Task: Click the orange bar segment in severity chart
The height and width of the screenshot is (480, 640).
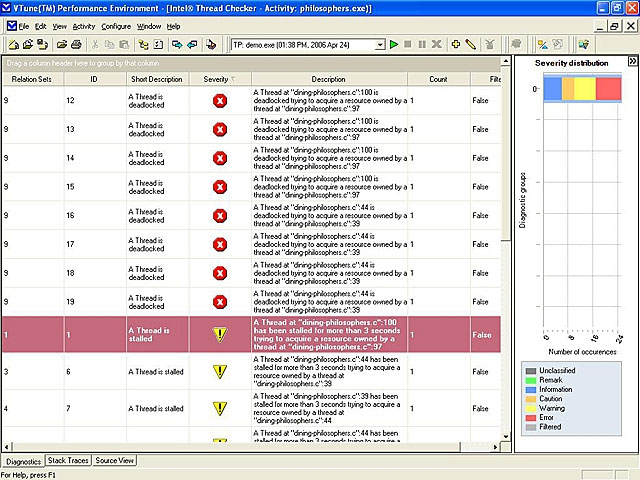Action: tap(568, 89)
